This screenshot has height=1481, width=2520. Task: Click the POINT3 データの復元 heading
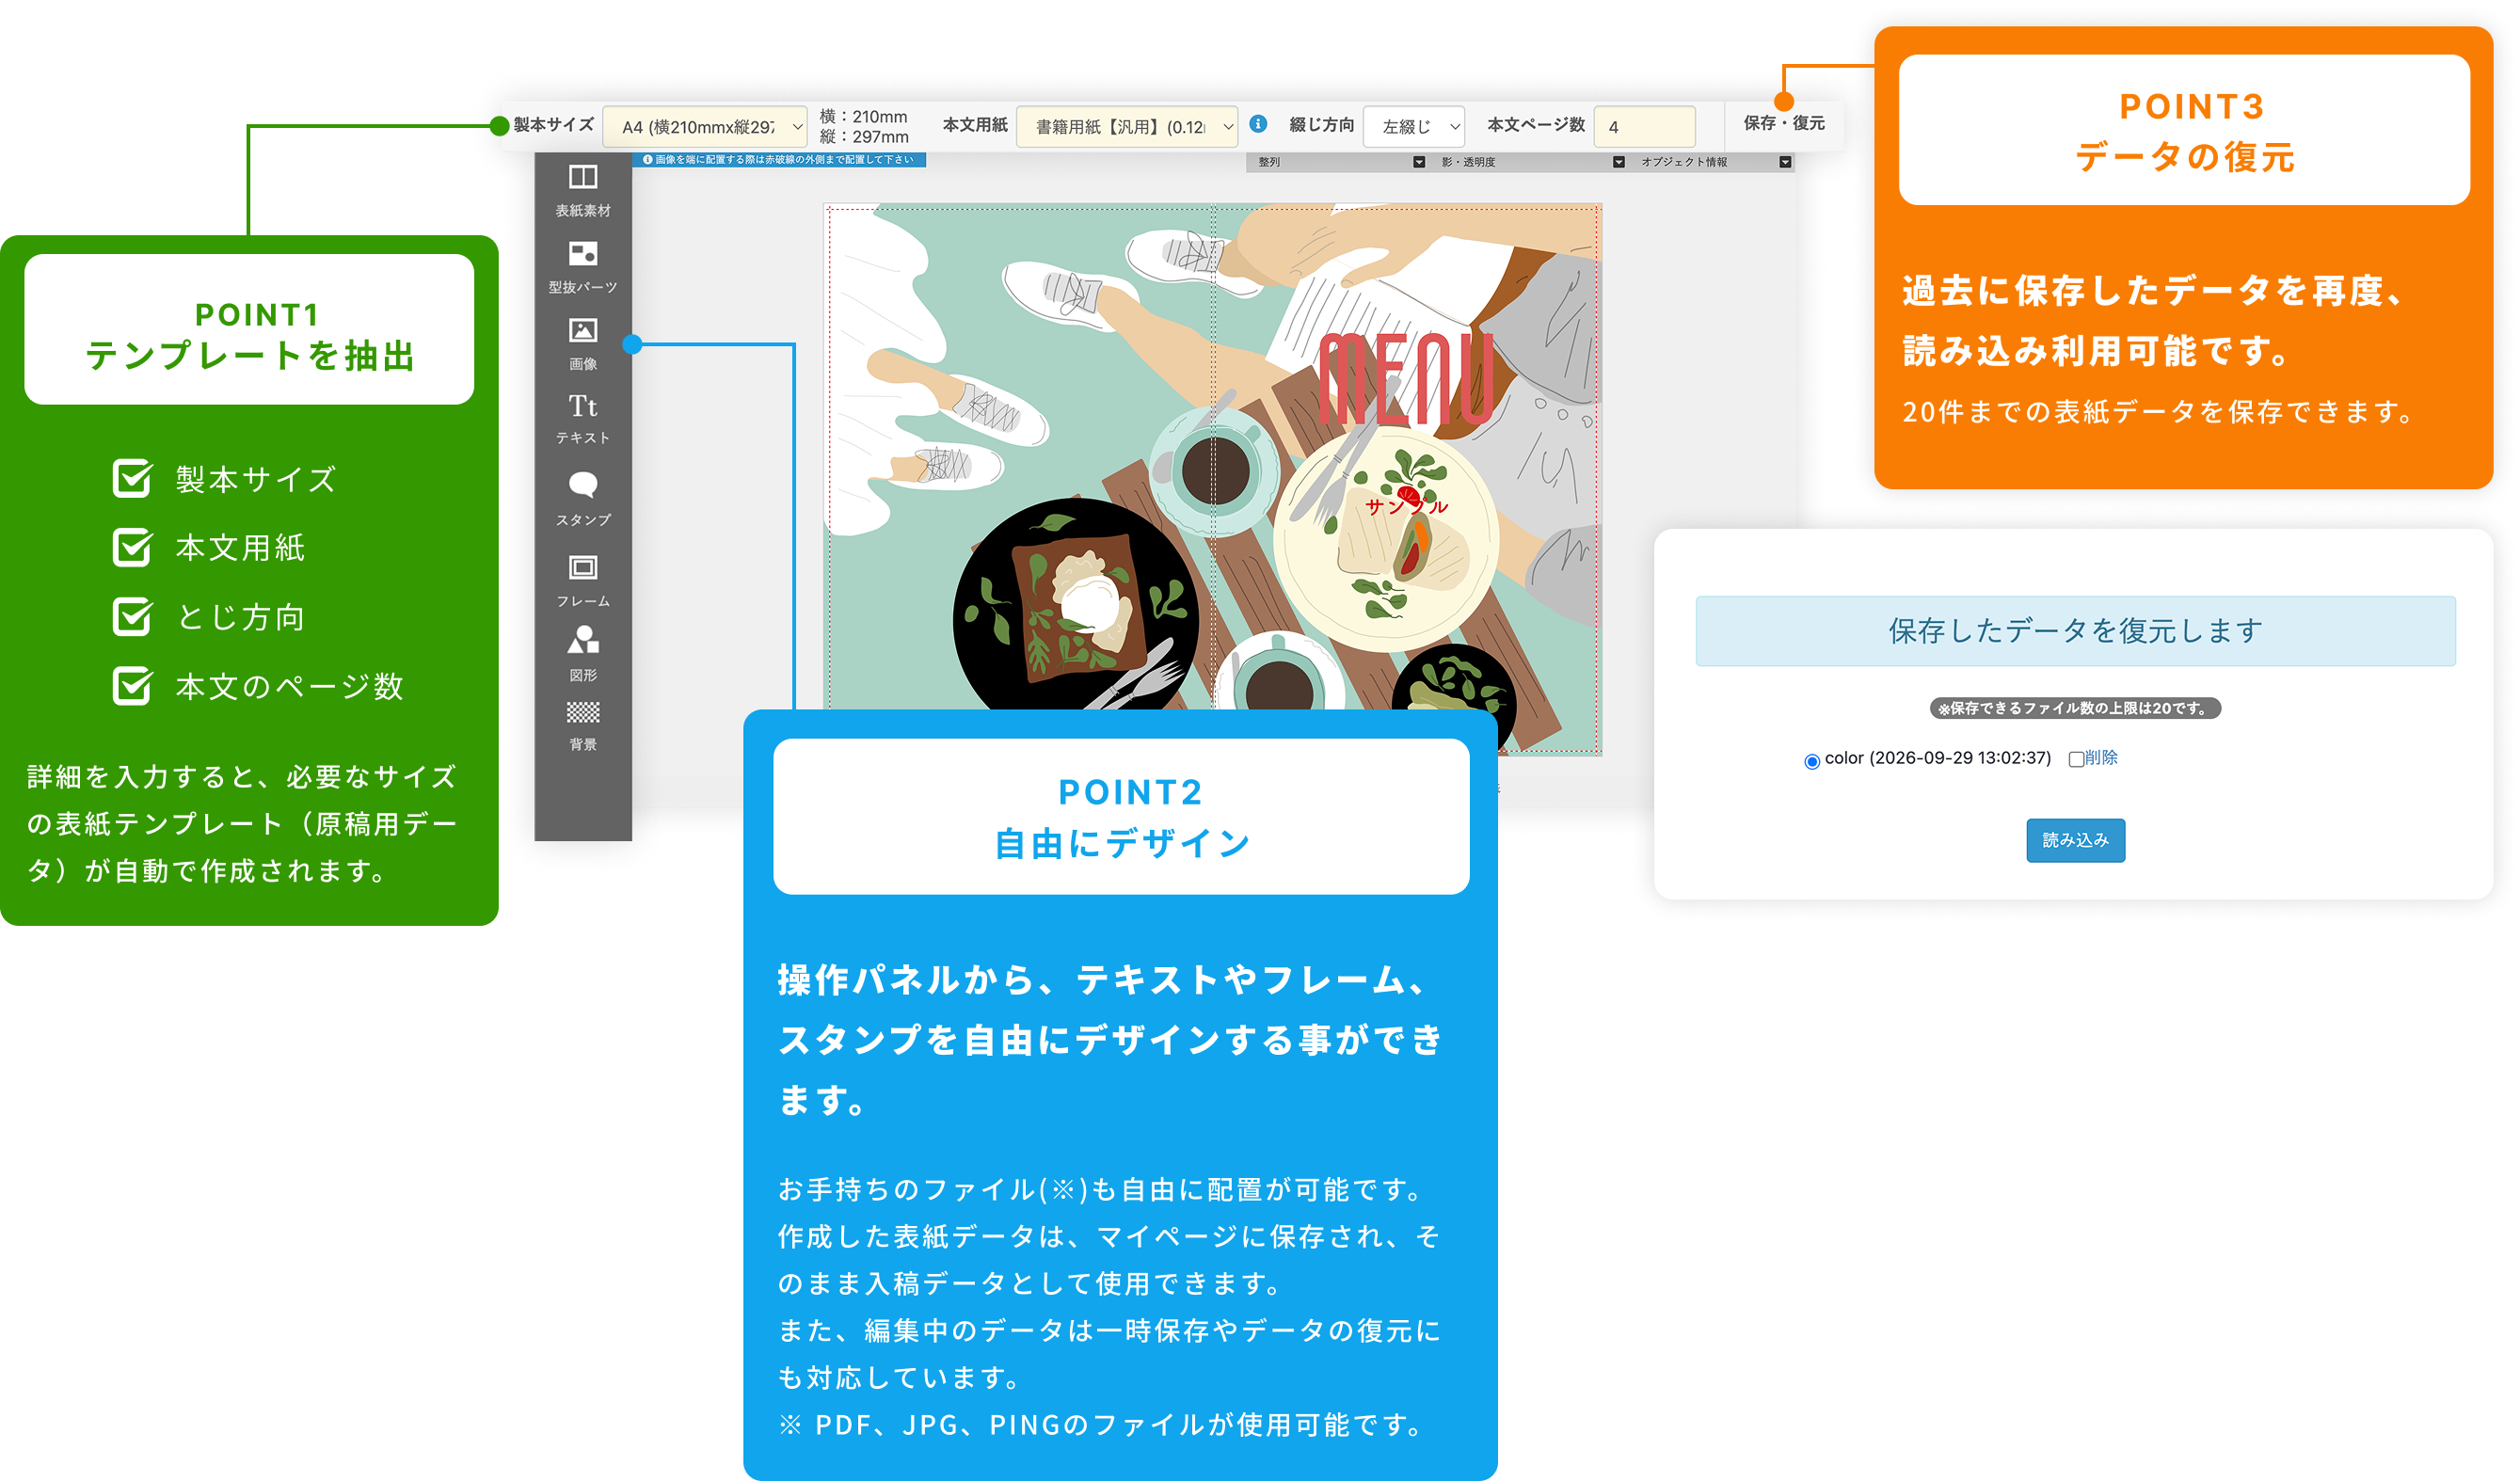point(2184,130)
